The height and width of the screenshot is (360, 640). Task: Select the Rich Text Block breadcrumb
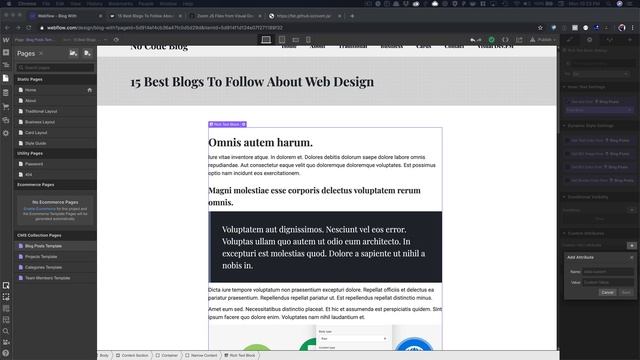[240, 356]
